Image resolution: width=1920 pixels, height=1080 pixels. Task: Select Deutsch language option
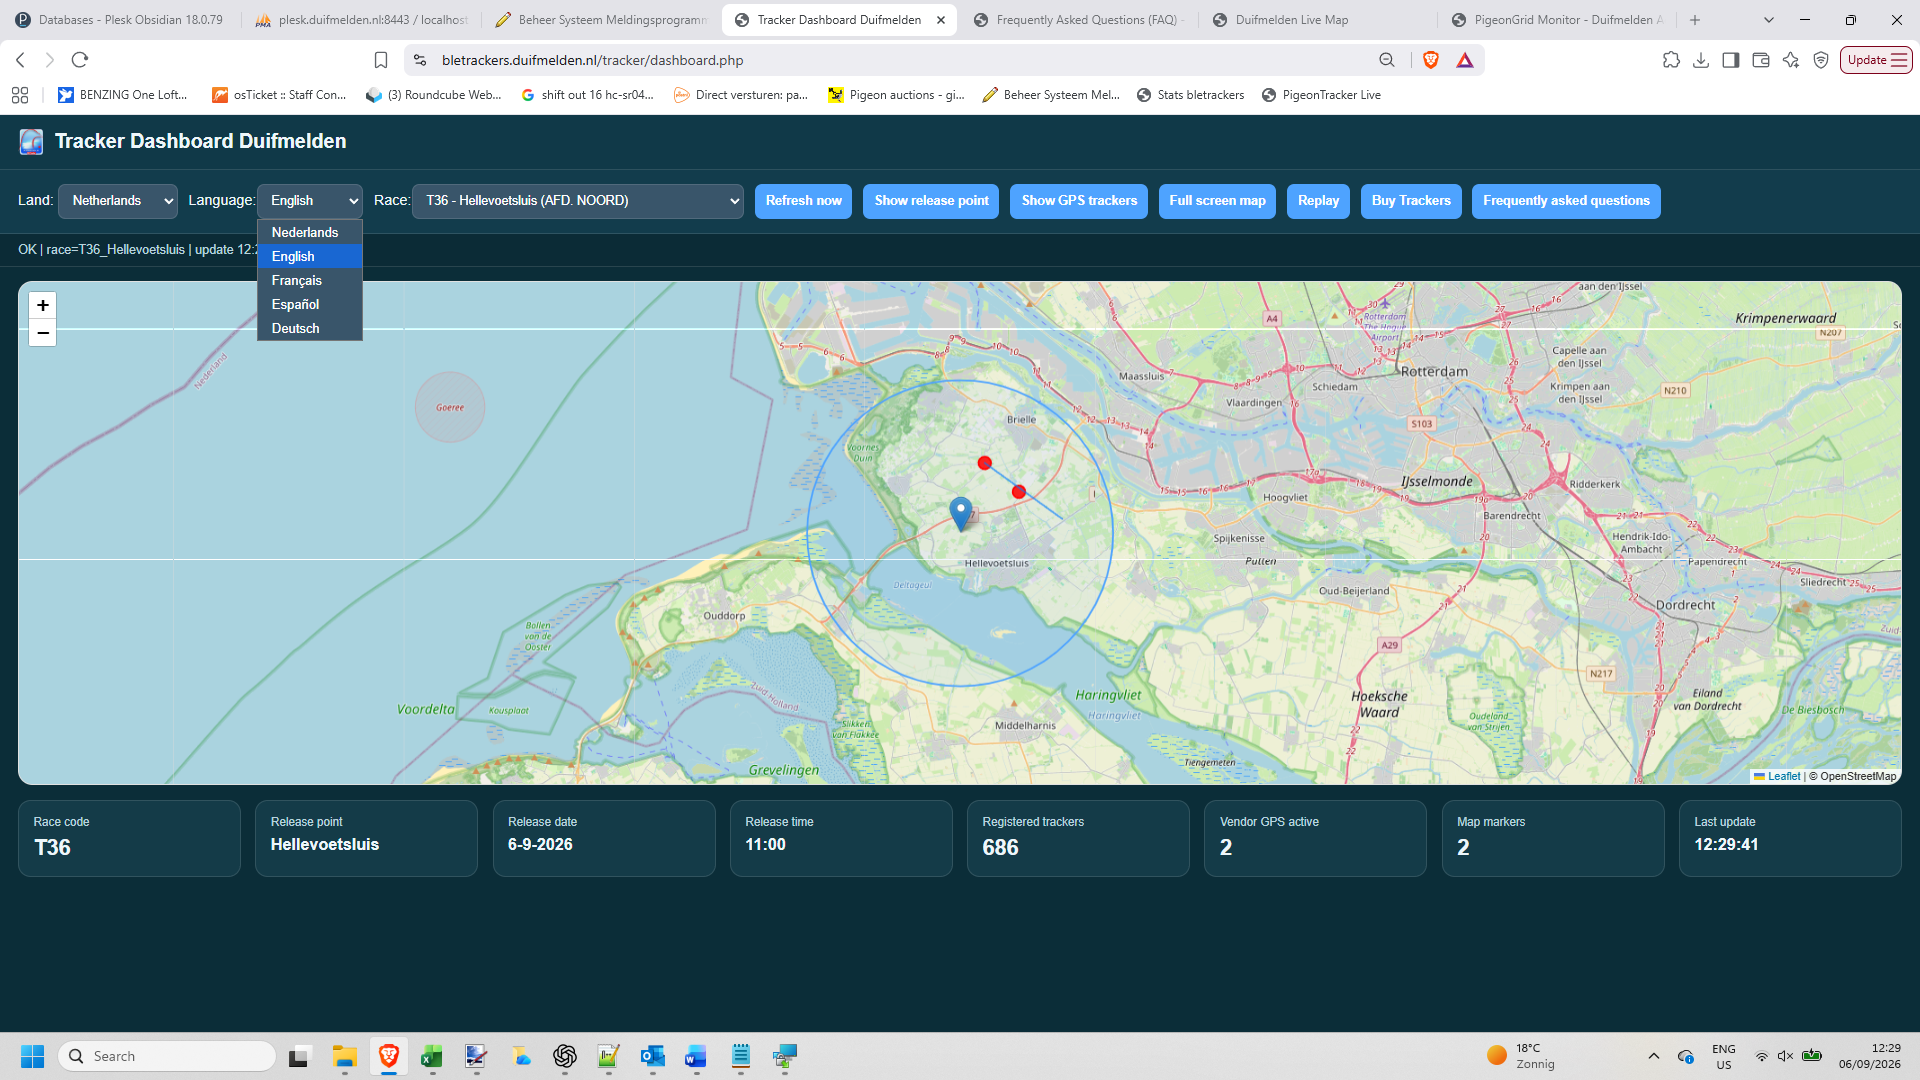click(x=309, y=328)
